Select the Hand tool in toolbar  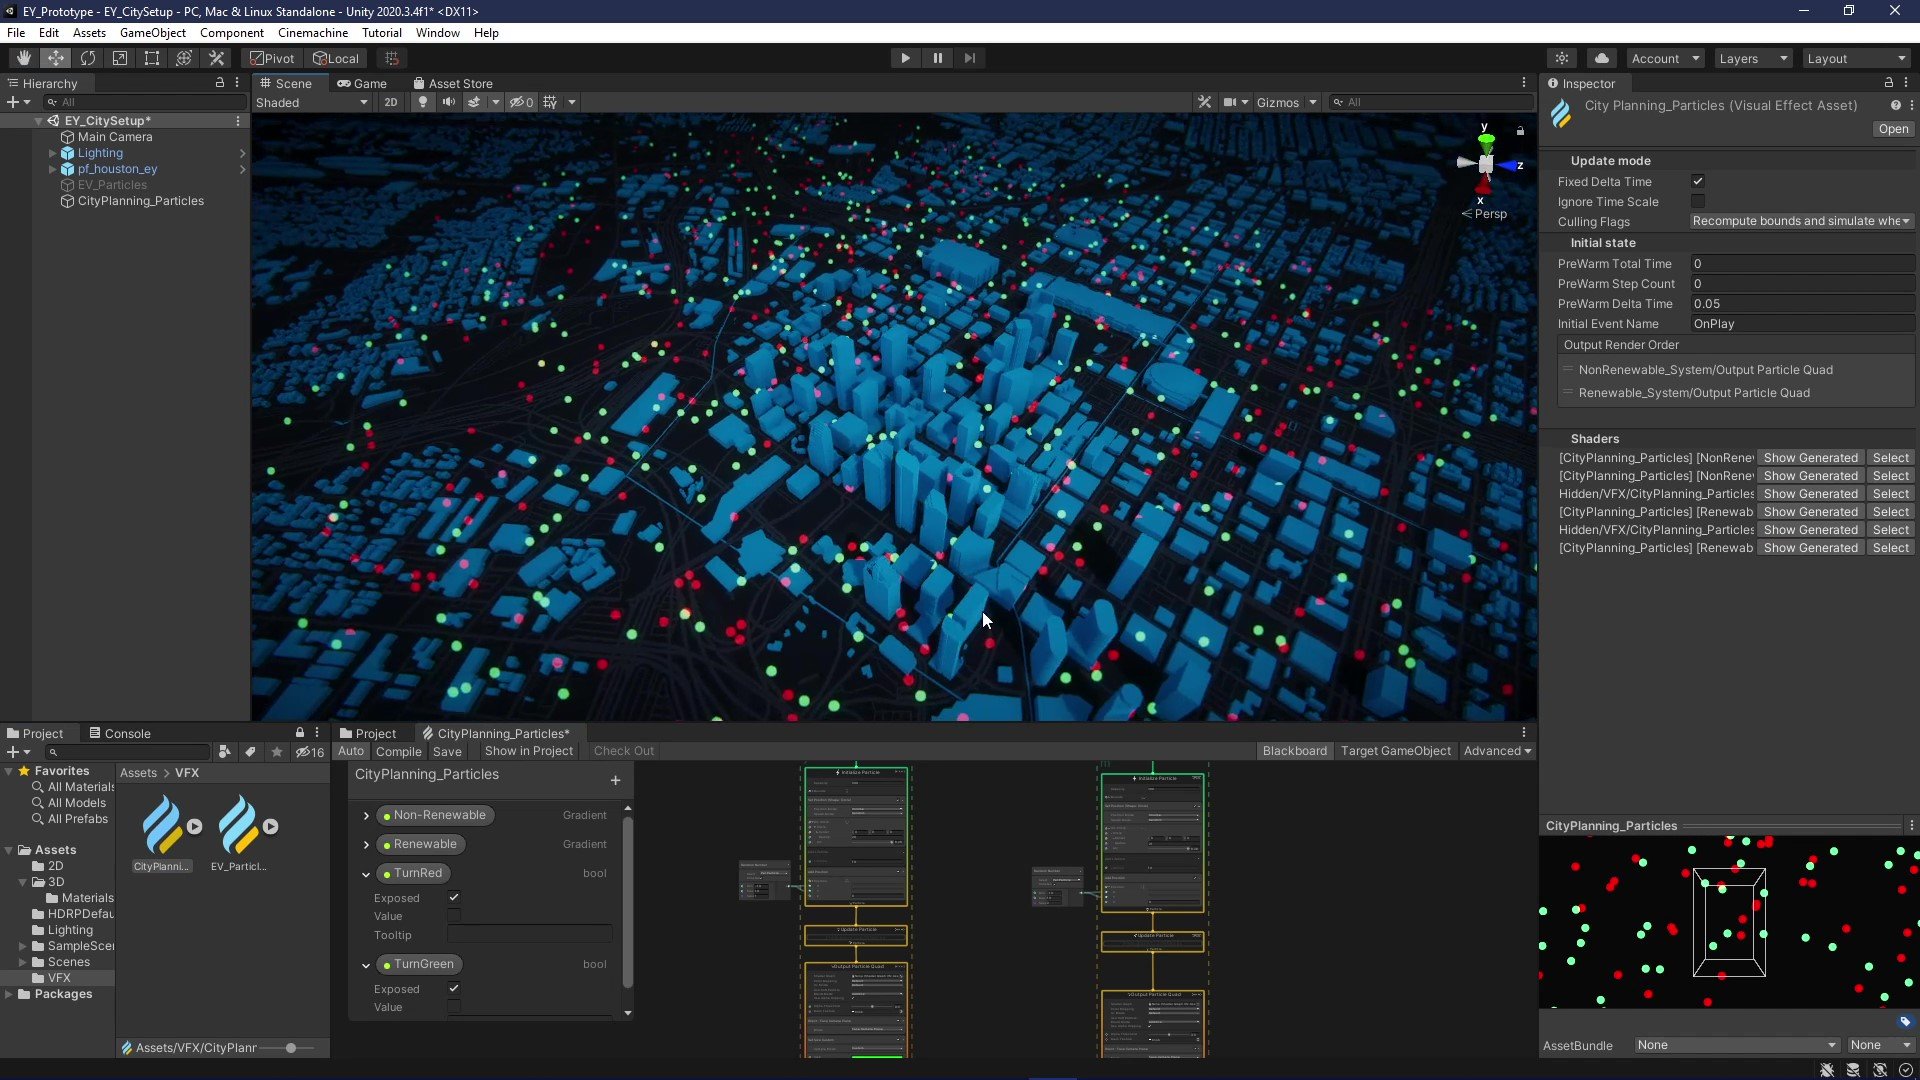(x=23, y=58)
